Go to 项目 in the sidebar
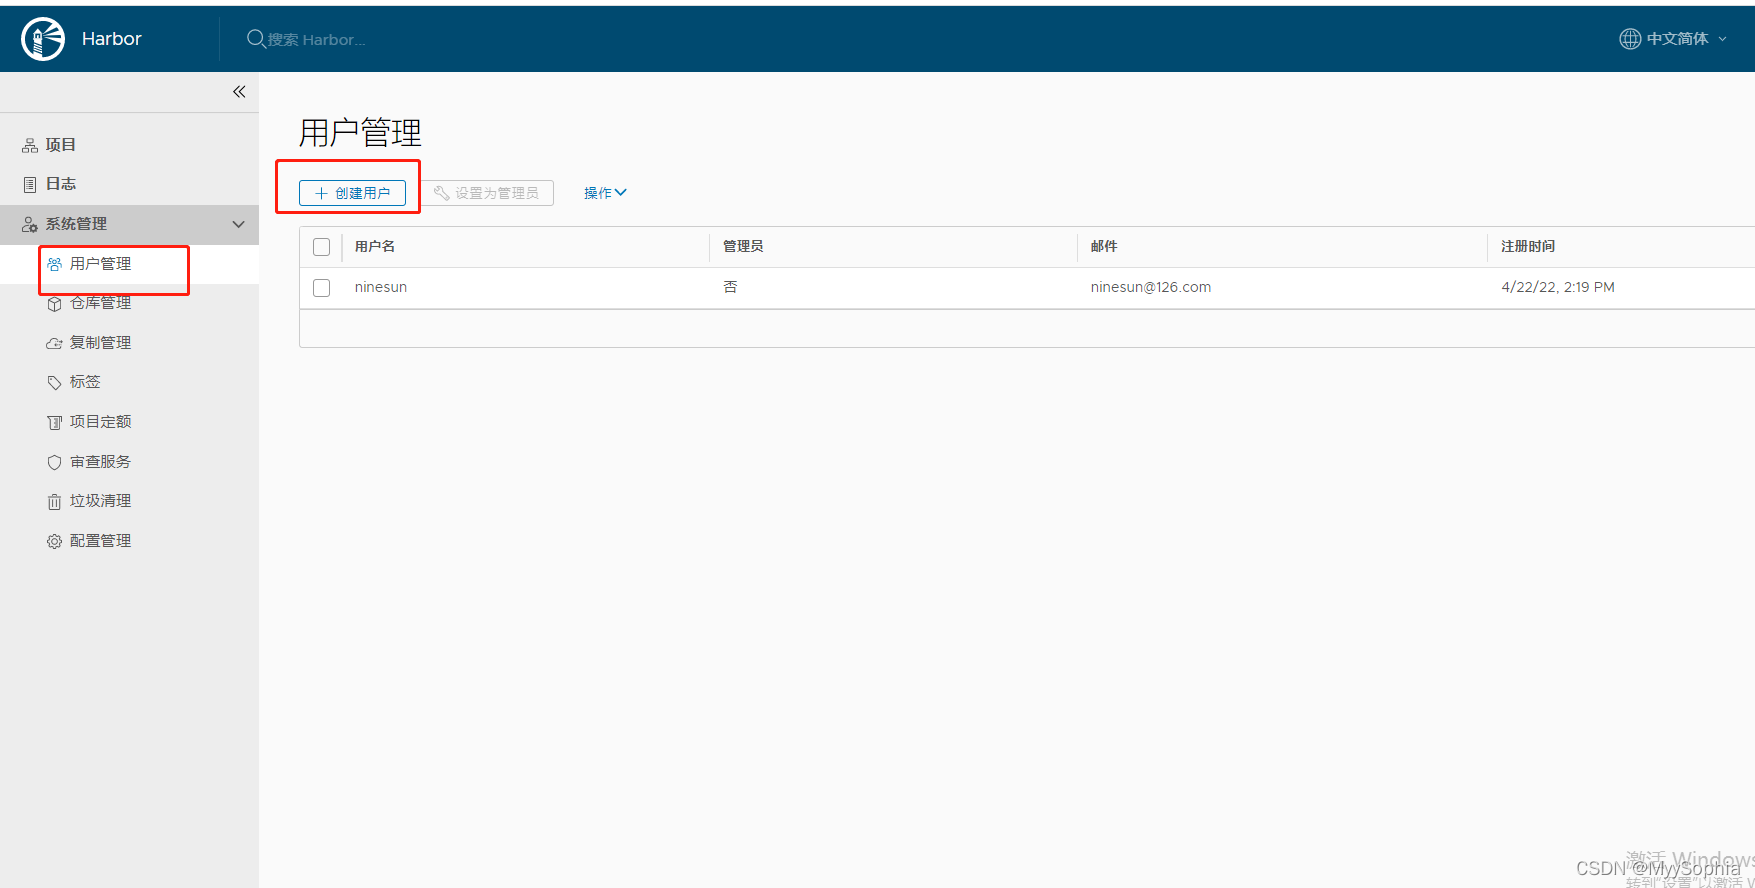 (x=60, y=145)
